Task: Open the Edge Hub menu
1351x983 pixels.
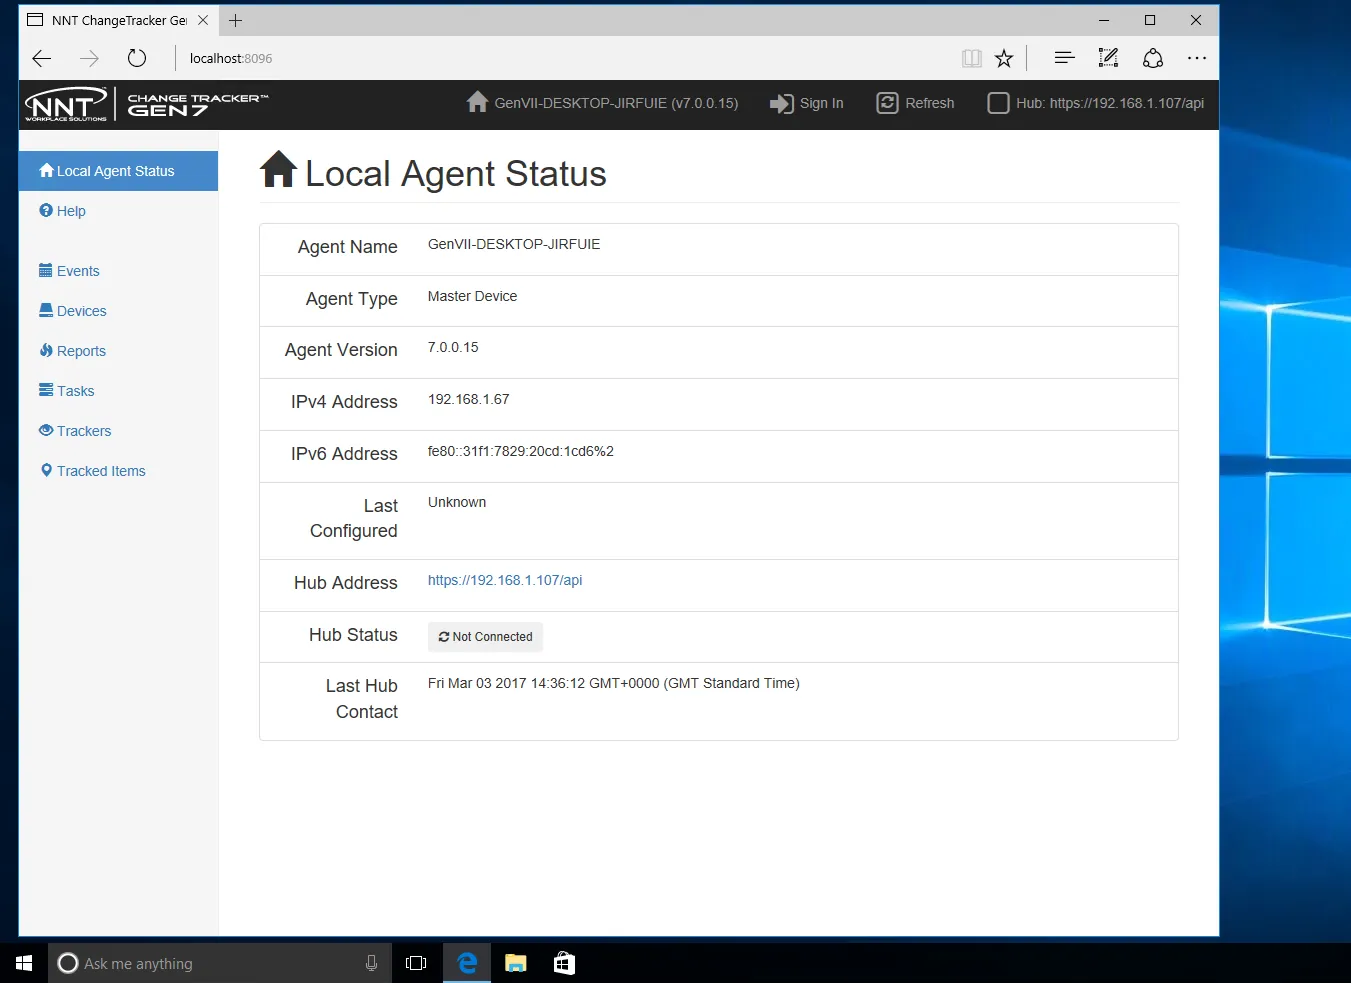Action: 1065,58
